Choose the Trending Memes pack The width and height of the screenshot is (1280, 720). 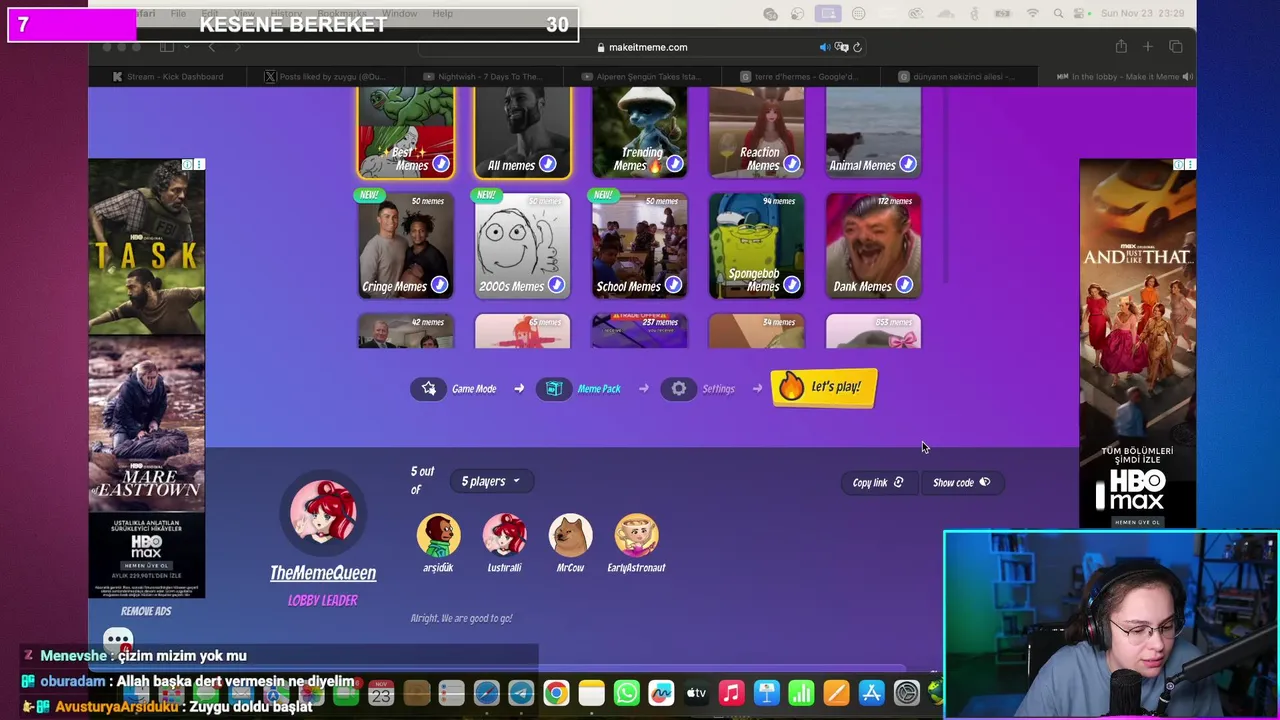(x=639, y=132)
